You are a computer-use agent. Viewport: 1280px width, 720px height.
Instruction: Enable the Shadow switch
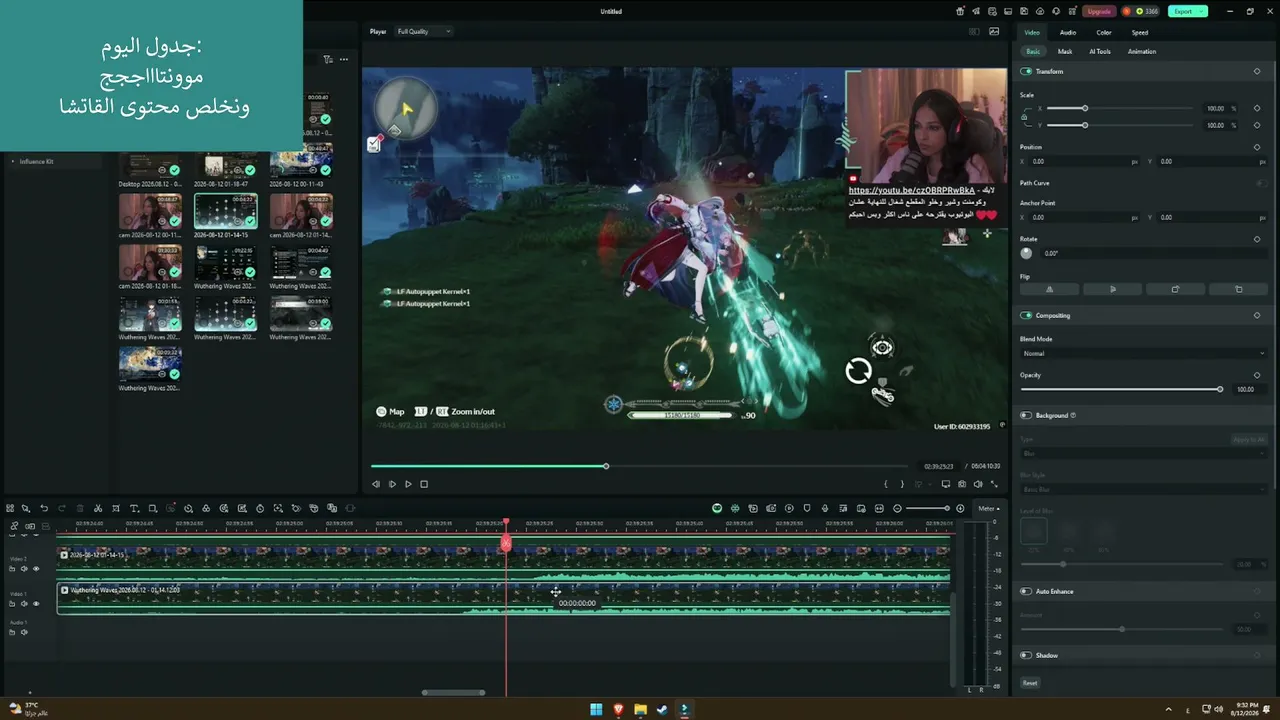click(x=1026, y=655)
